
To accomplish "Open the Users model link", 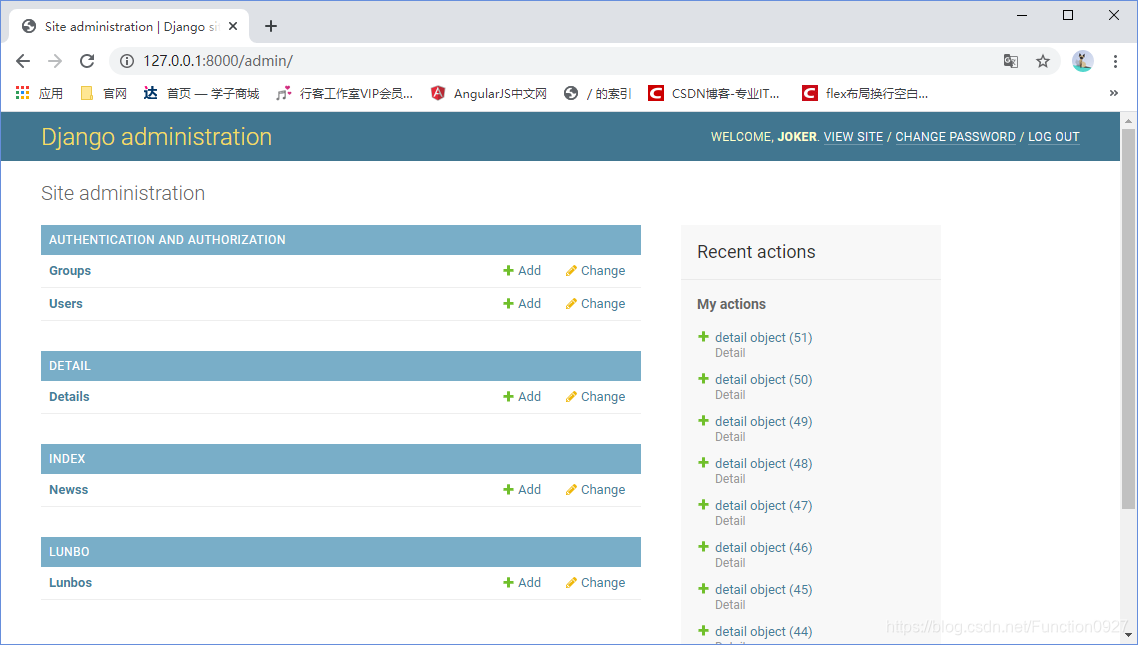I will tap(65, 303).
